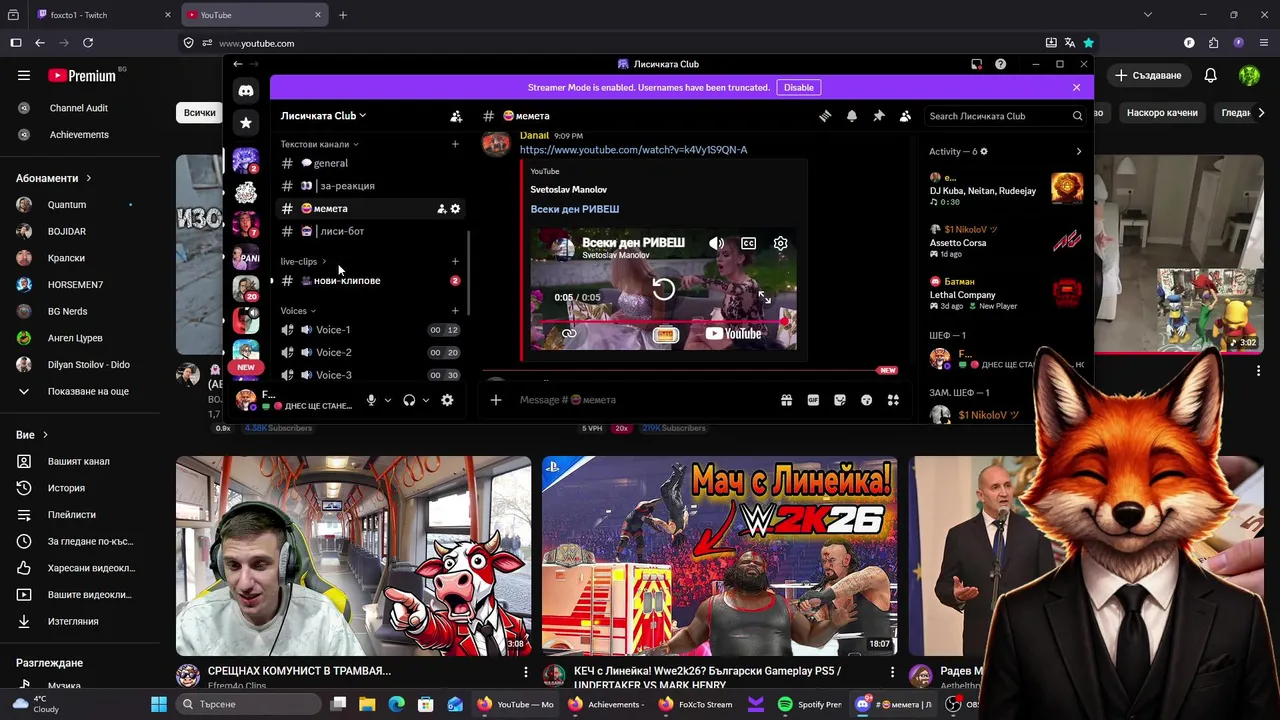Toggle closed captions on embedded video
This screenshot has width=1280, height=720.
tap(748, 243)
